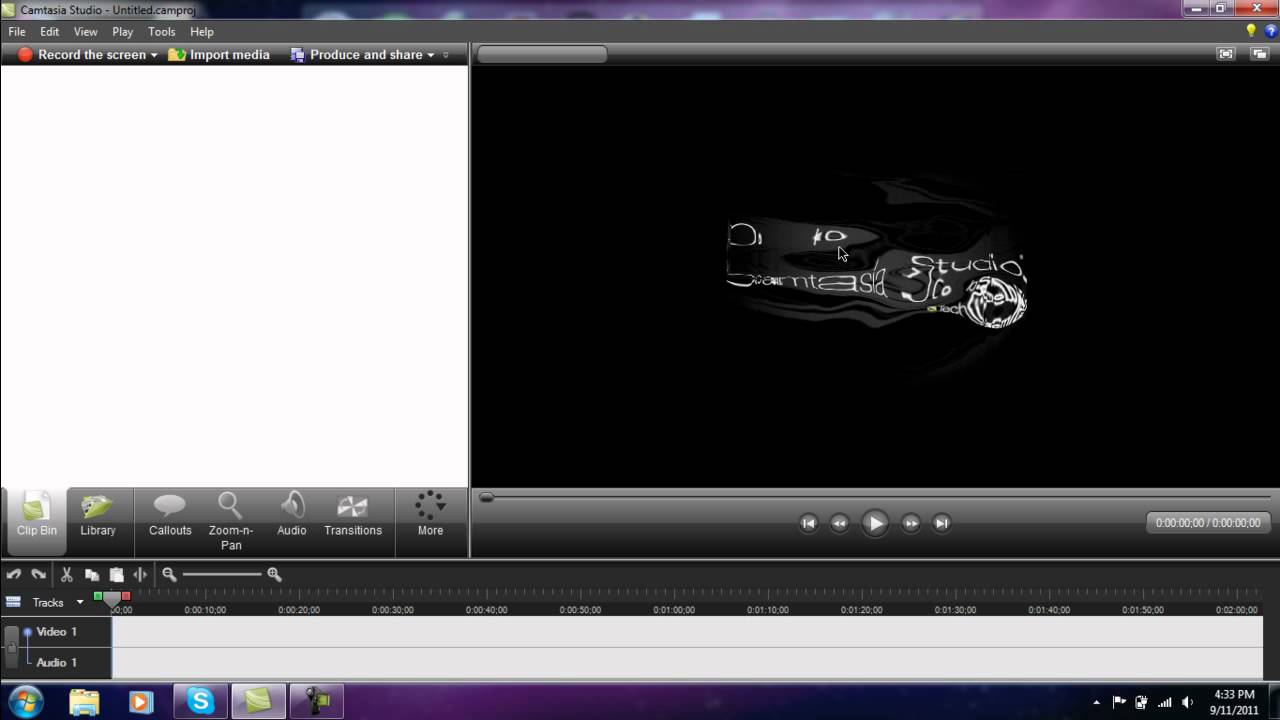Screen dimensions: 1280x720
Task: Toggle full screen preview icon
Action: tap(1226, 54)
